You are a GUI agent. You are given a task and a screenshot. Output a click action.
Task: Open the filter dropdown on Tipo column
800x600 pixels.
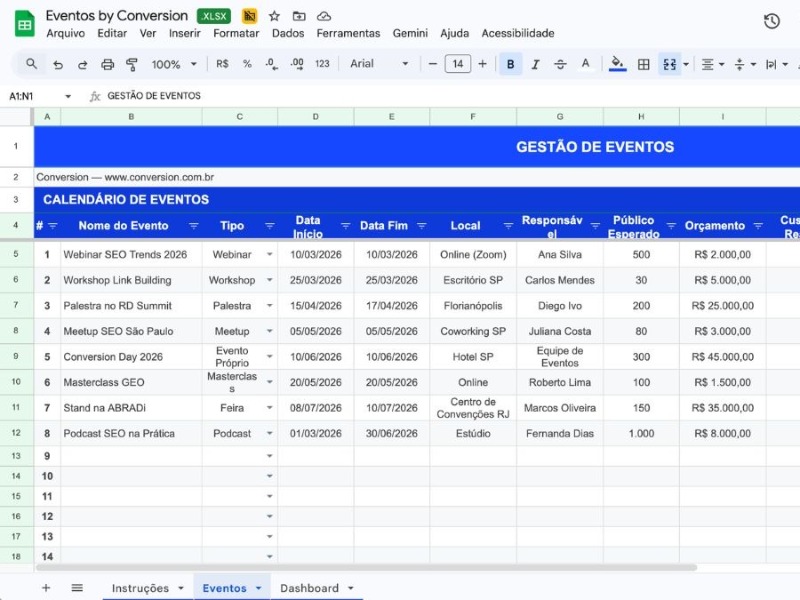268,225
